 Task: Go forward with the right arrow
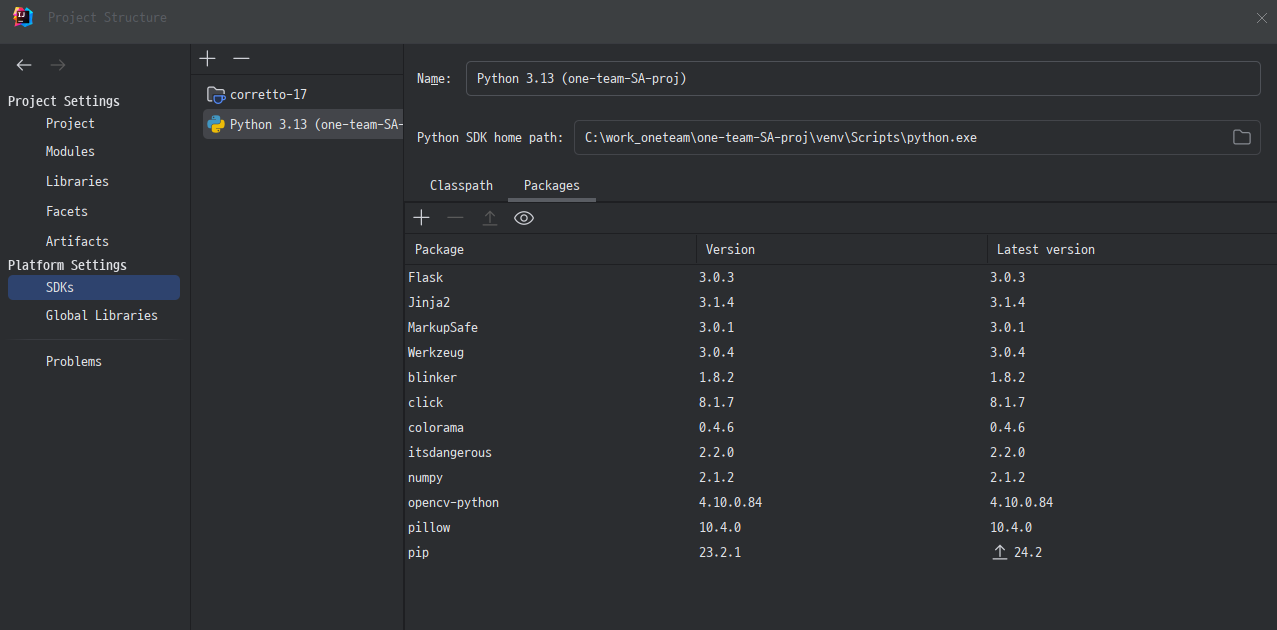(58, 65)
